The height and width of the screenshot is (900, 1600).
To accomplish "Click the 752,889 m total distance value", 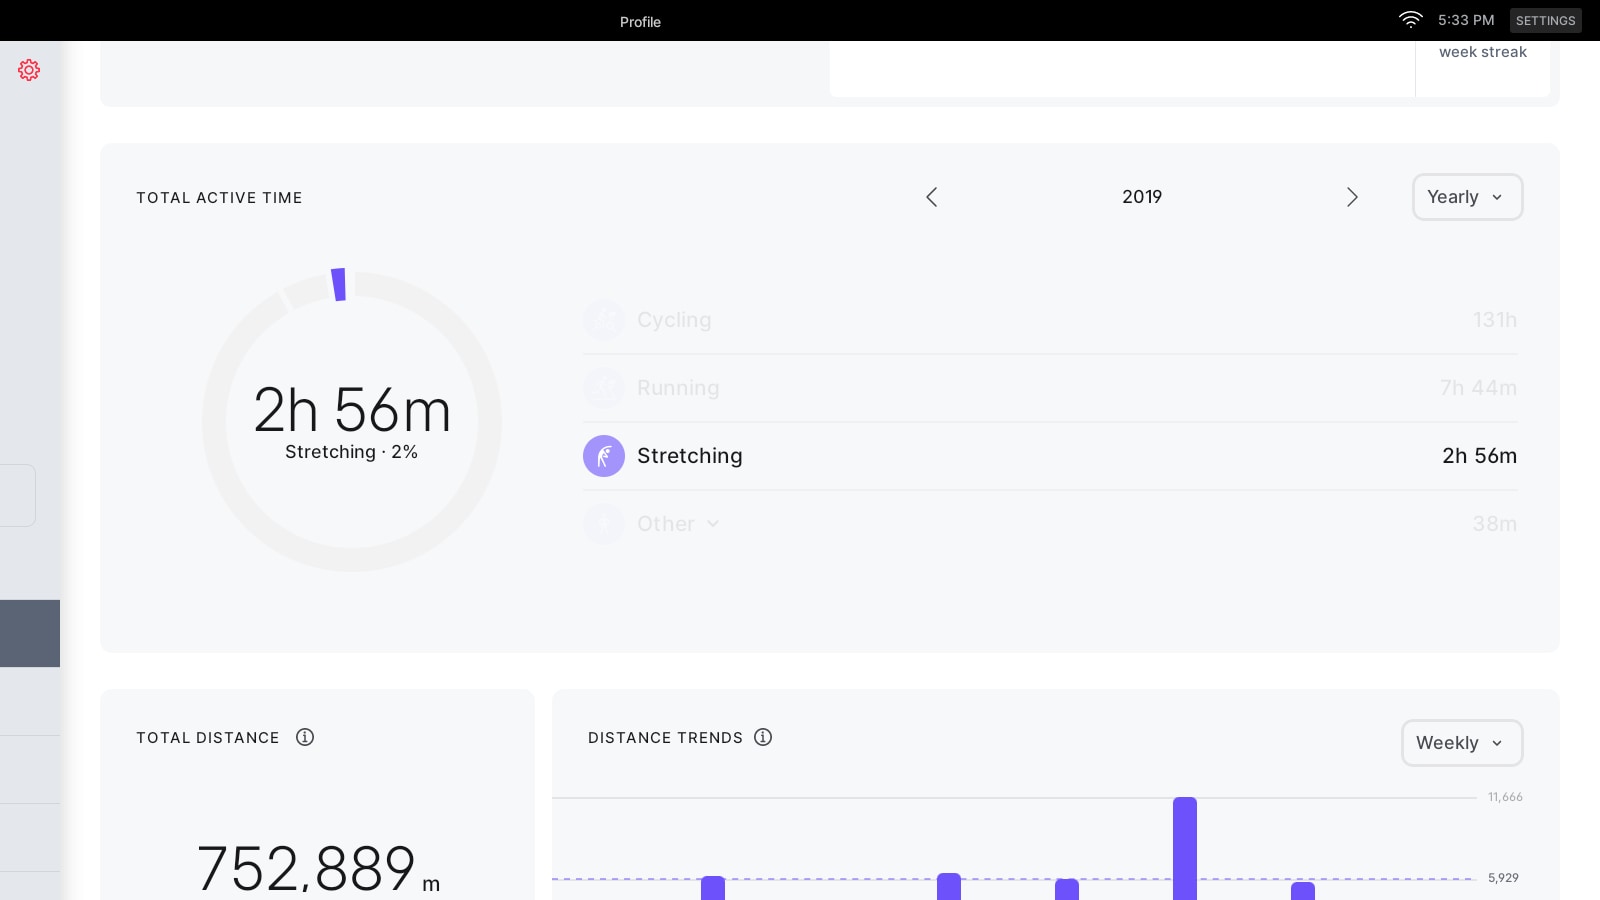I will pos(318,868).
